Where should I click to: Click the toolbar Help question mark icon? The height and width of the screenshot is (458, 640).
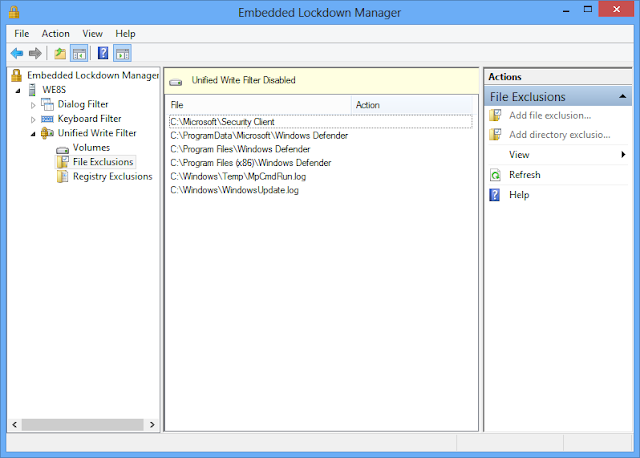point(103,53)
